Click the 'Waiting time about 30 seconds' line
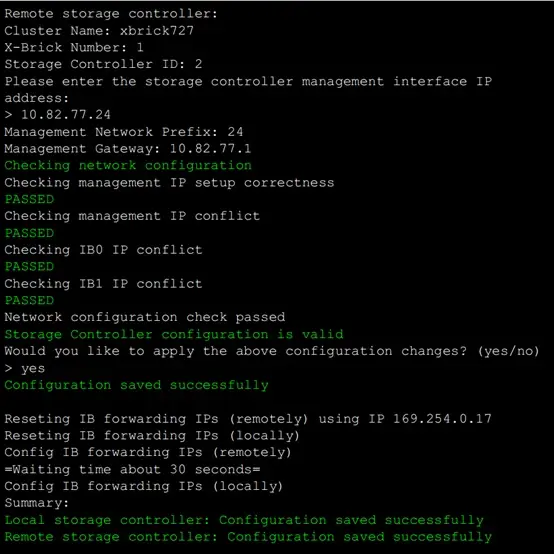The width and height of the screenshot is (554, 554). (x=132, y=470)
